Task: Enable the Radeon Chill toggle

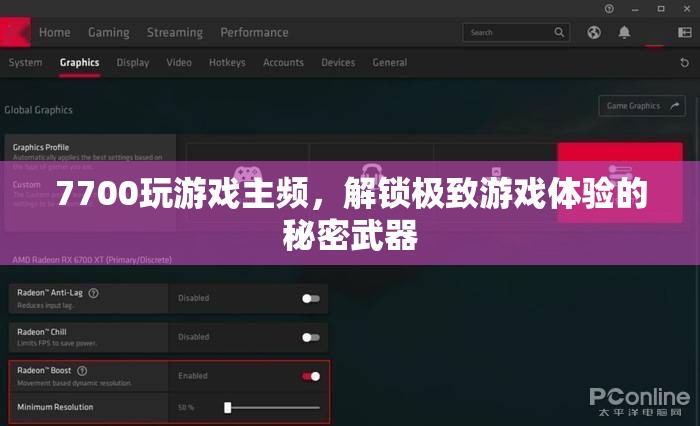Action: [x=311, y=337]
